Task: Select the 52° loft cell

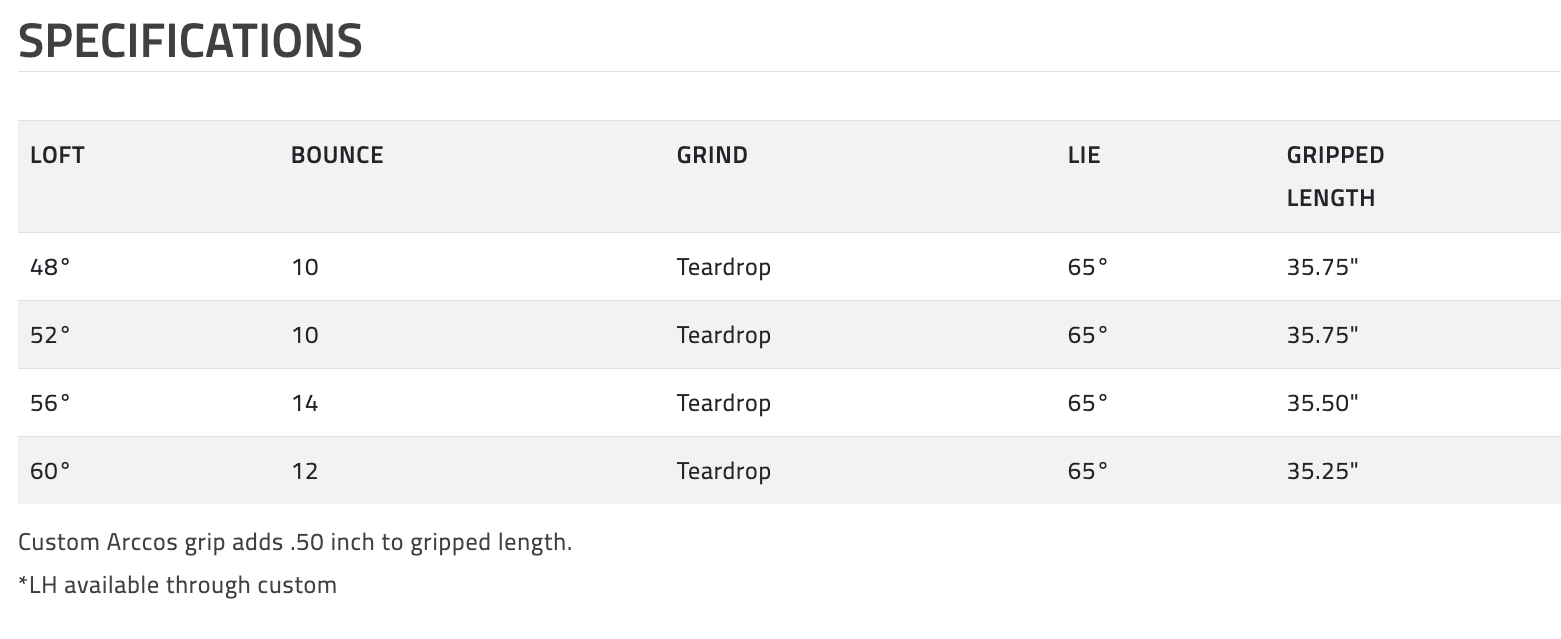Action: 50,335
